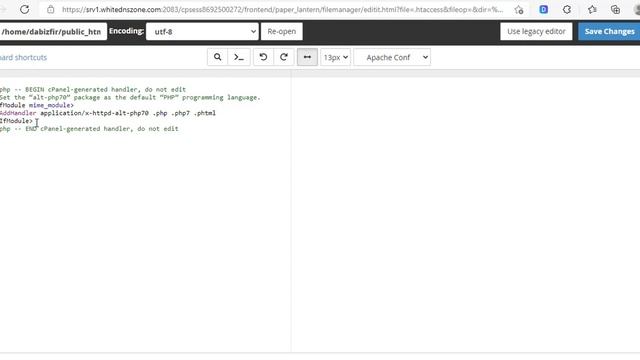
Task: Click the search magnifier icon in editor toolbar
Action: (x=218, y=57)
